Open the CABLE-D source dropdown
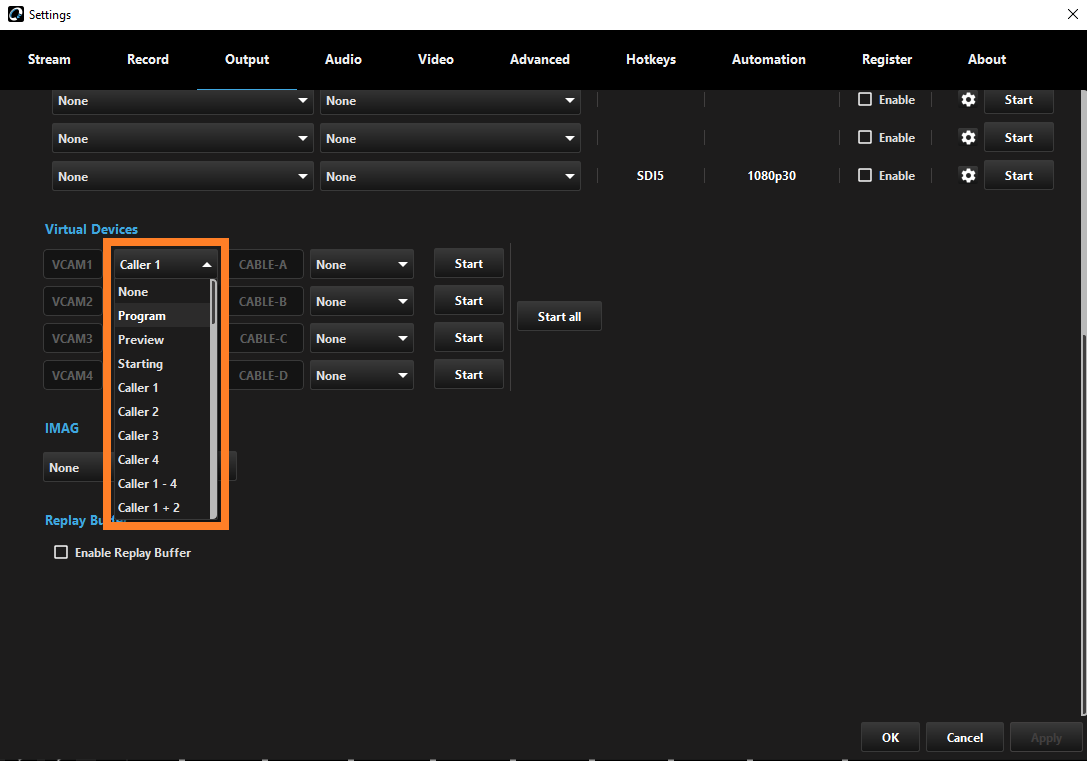The width and height of the screenshot is (1087, 761). (x=361, y=376)
